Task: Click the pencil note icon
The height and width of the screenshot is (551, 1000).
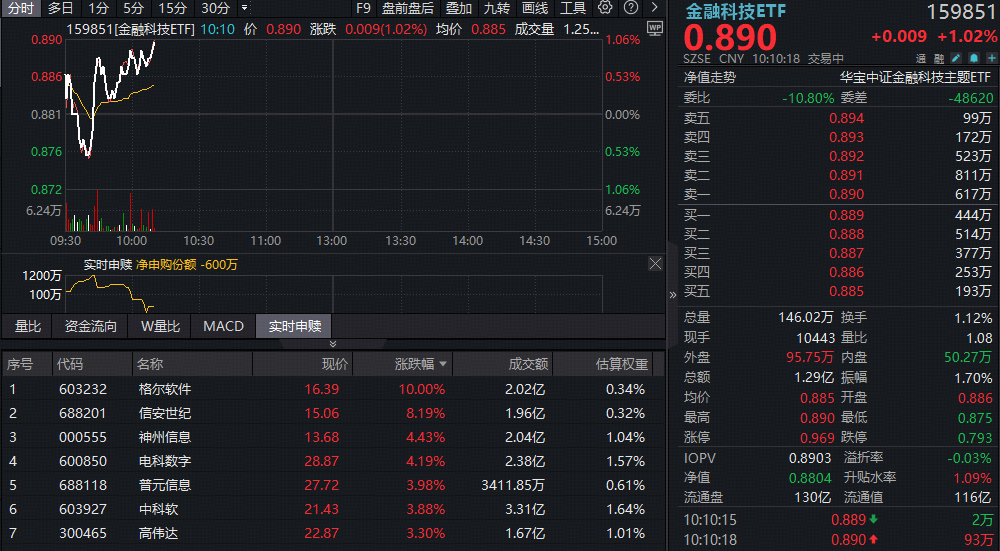Action: click(956, 59)
